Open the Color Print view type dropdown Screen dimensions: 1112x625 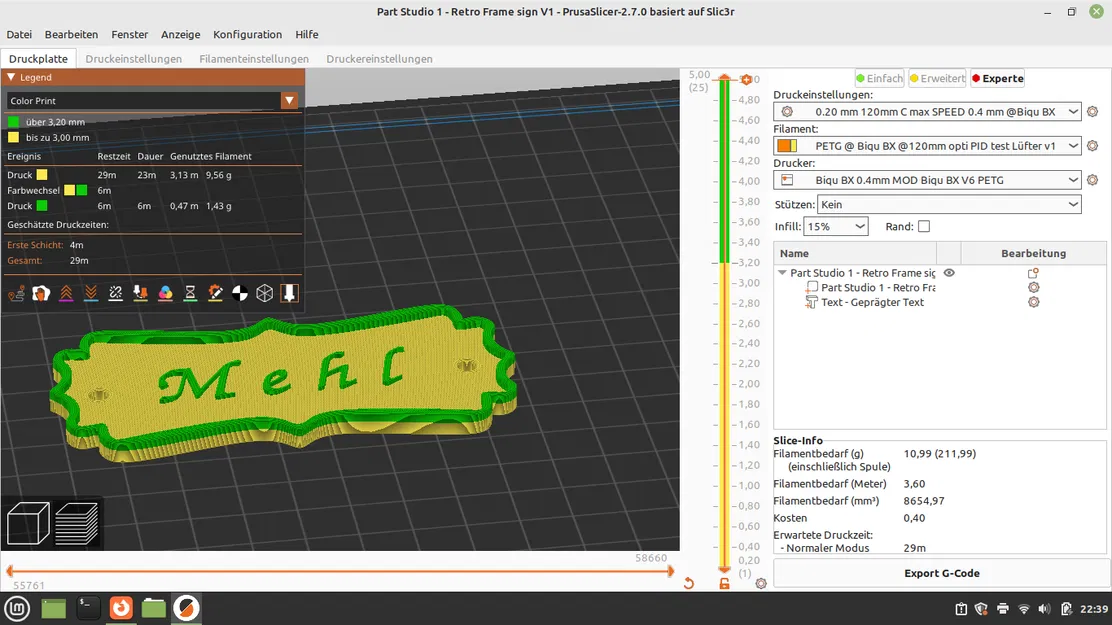tap(152, 101)
